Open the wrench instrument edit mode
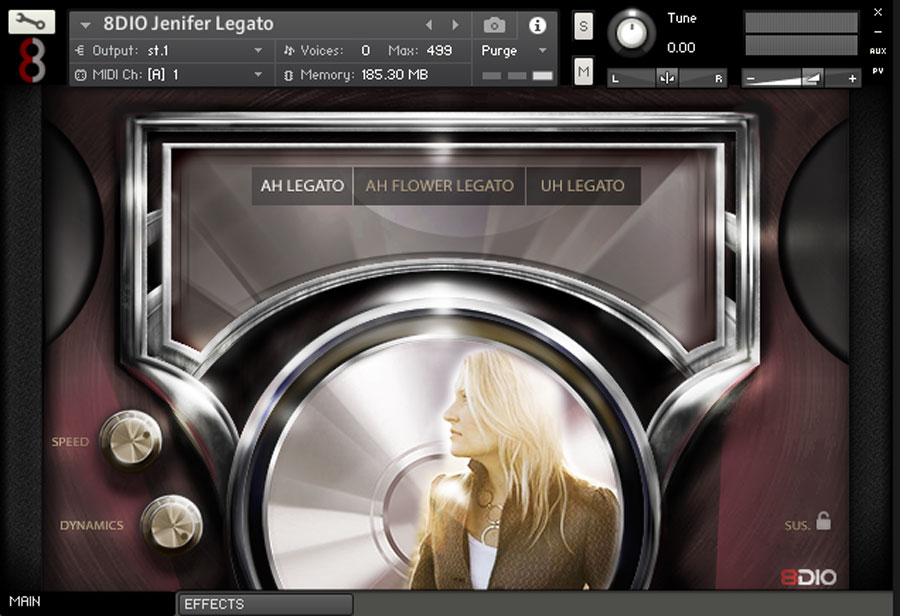This screenshot has width=900, height=616. coord(32,22)
